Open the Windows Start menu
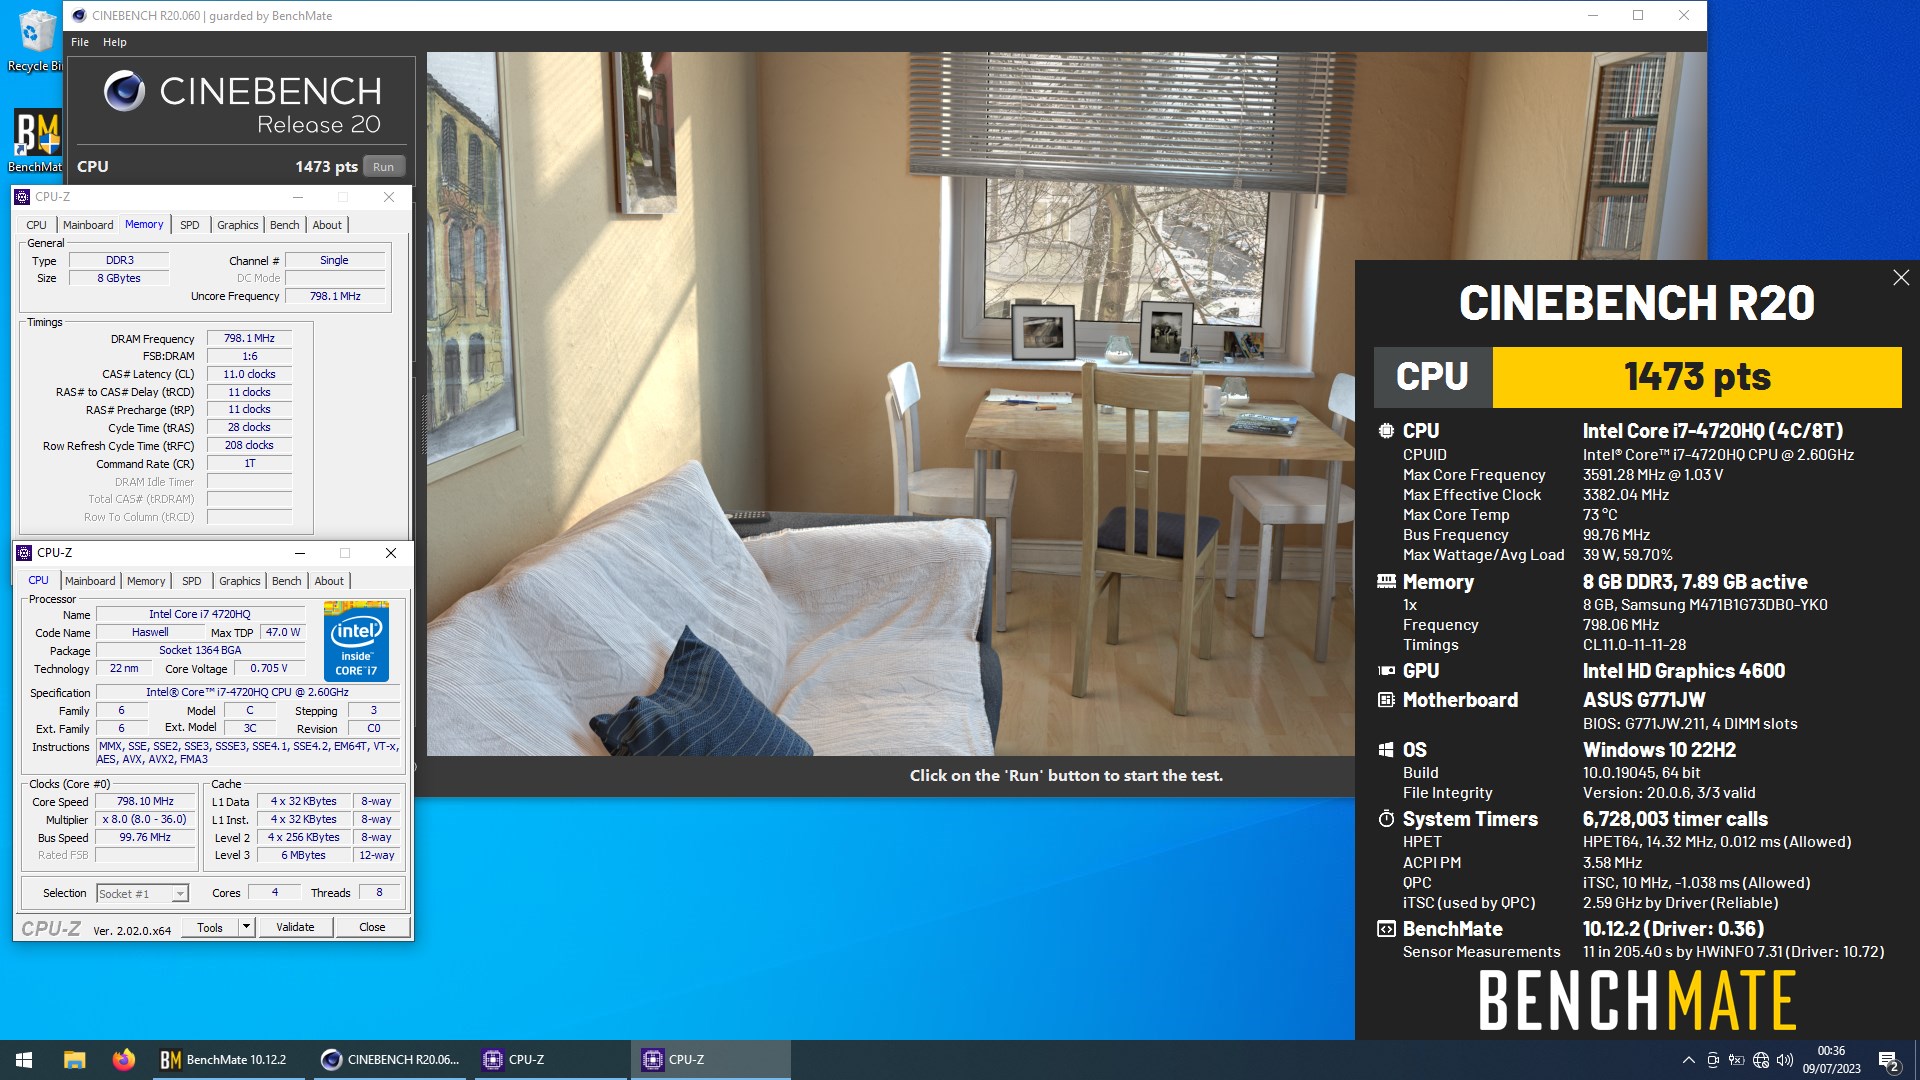 coord(24,1060)
